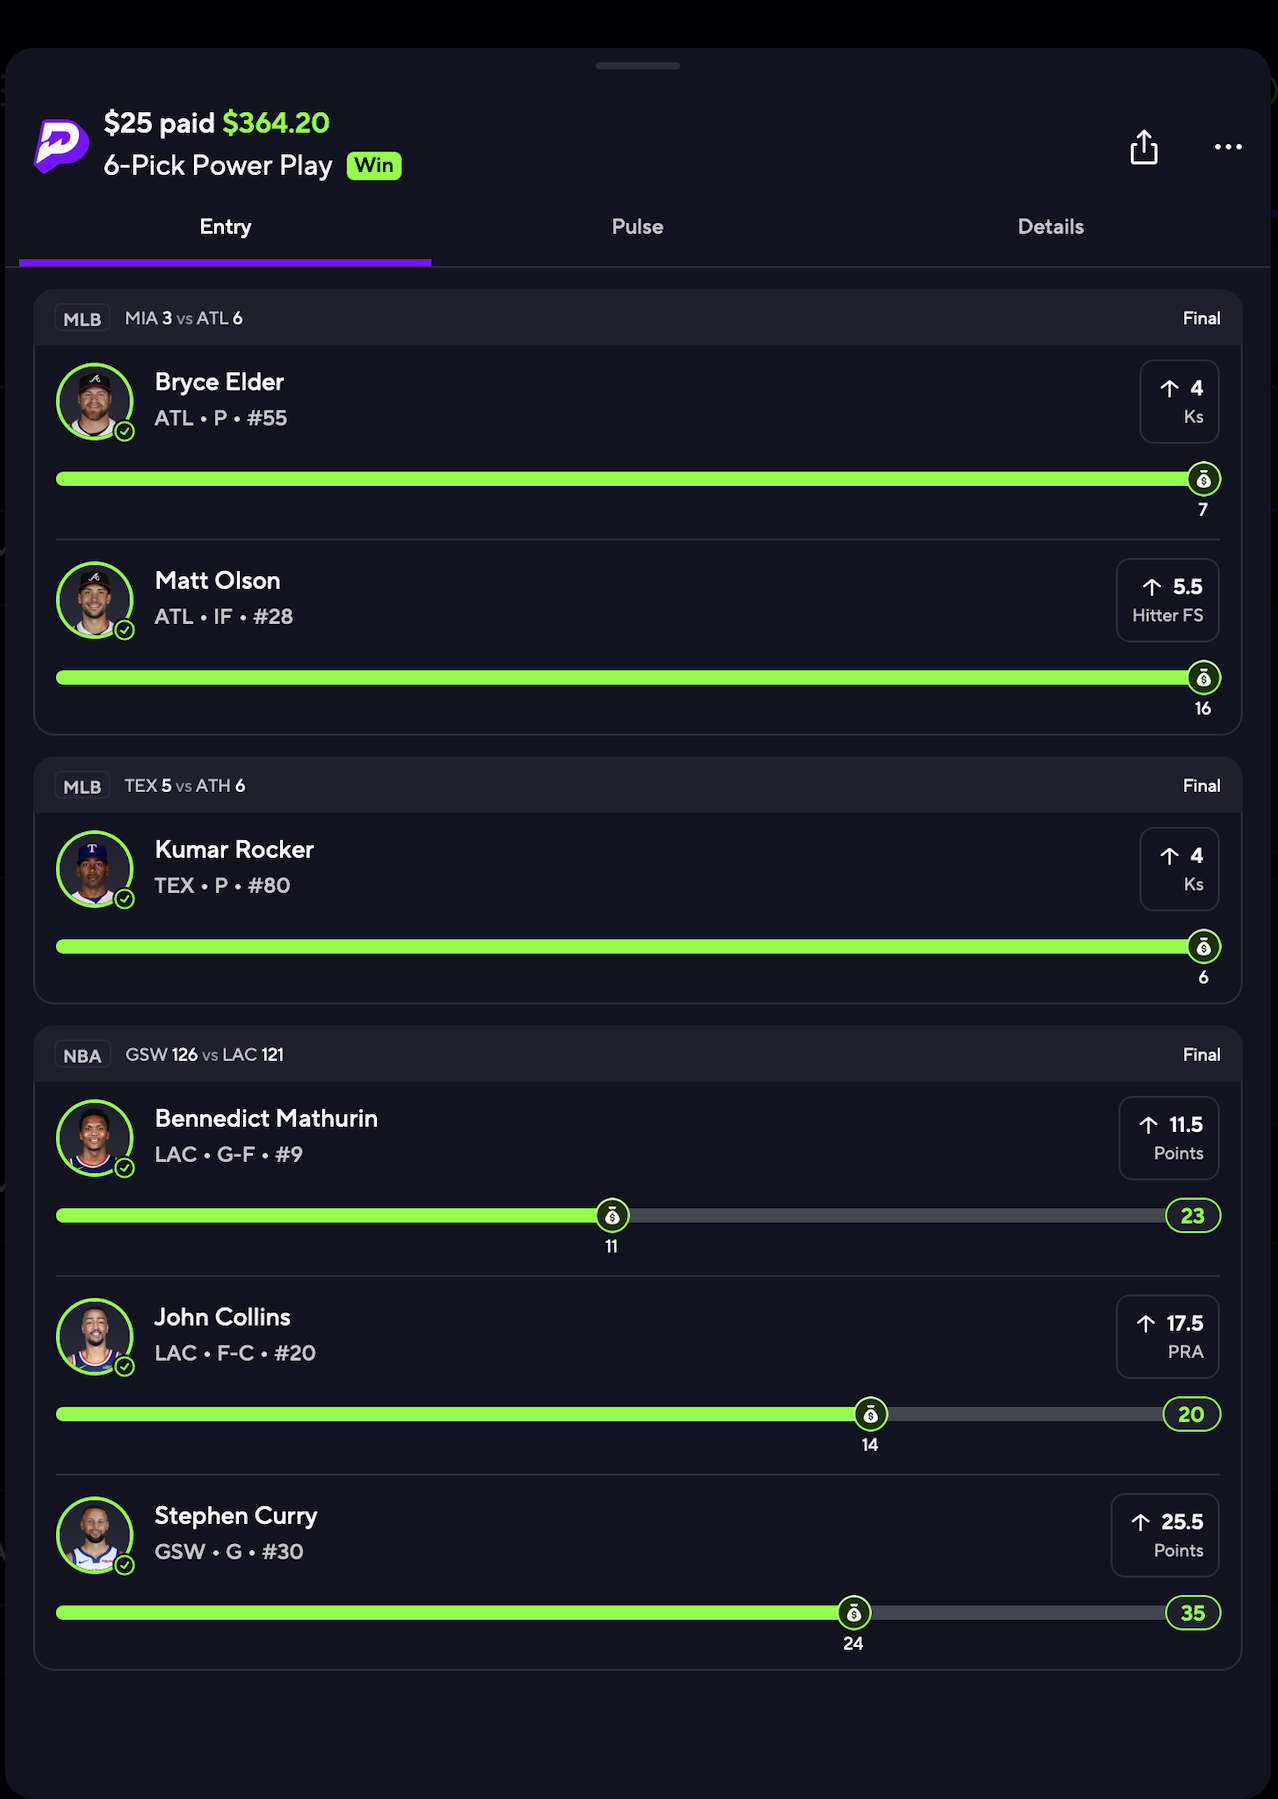
Task: Click the money bag icon on Bryce Elder's bar
Action: pyautogui.click(x=1204, y=480)
